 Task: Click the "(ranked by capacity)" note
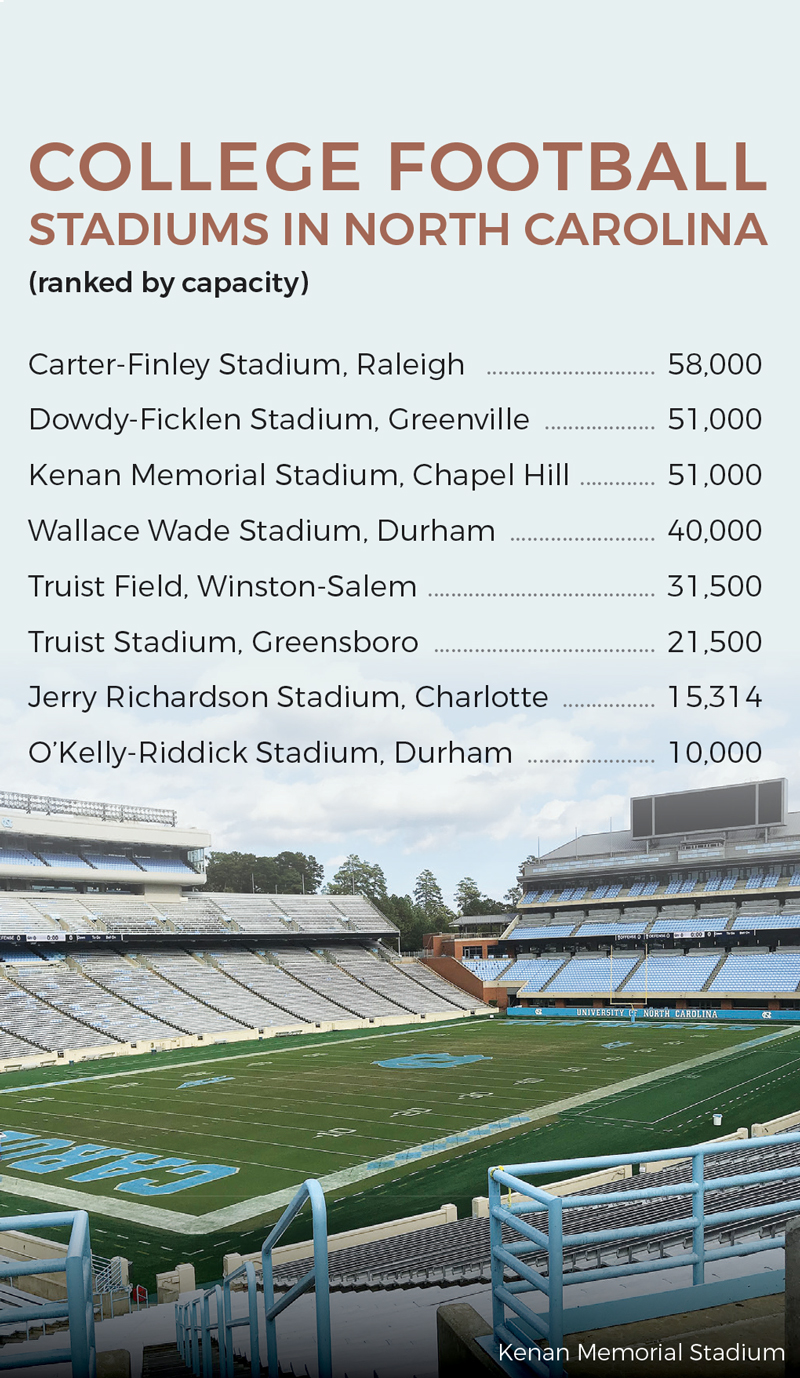coord(169,283)
